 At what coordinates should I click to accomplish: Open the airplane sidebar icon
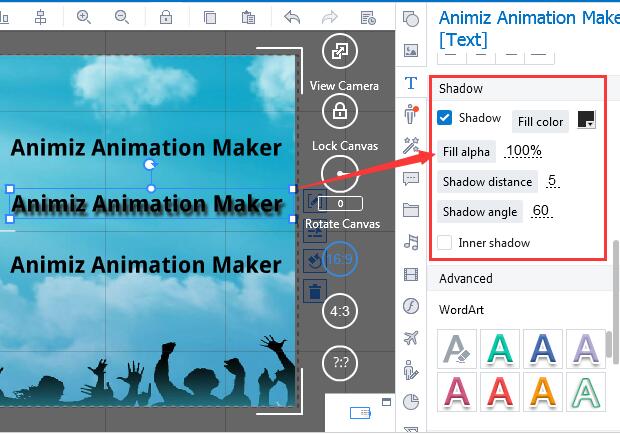(411, 338)
